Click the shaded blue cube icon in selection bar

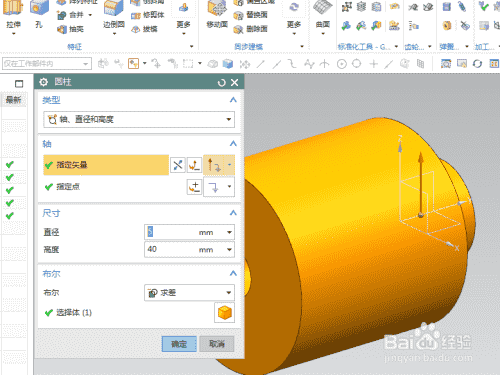pyautogui.click(x=228, y=63)
